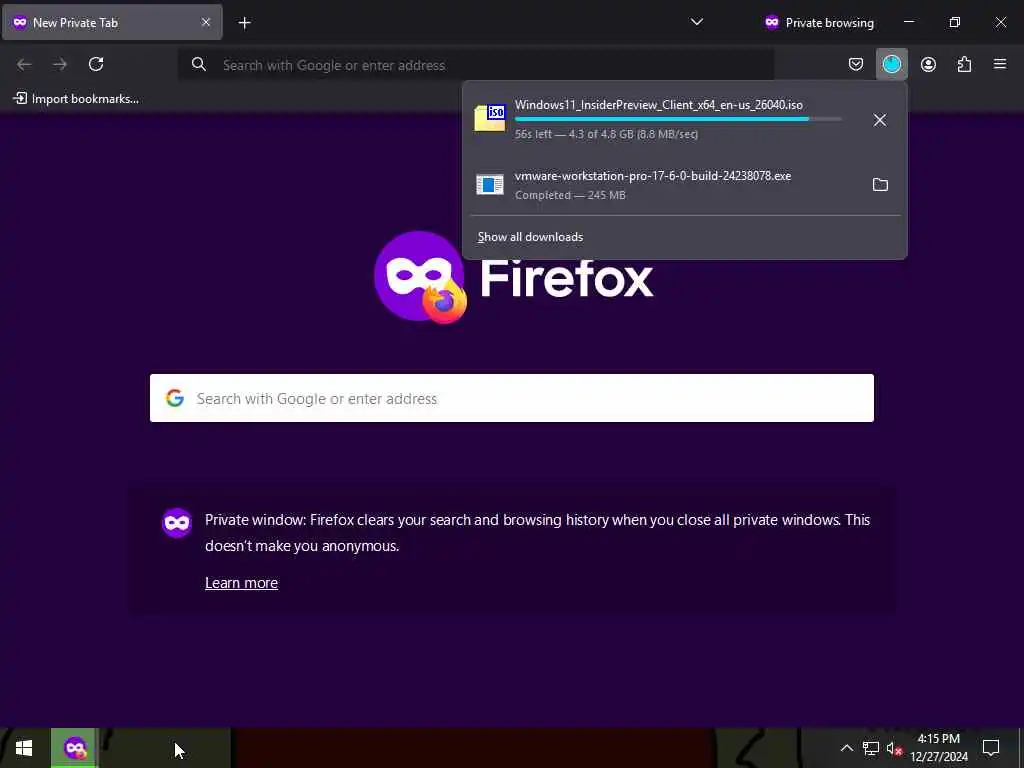Open a new tab with plus button
The image size is (1024, 768).
pyautogui.click(x=244, y=23)
